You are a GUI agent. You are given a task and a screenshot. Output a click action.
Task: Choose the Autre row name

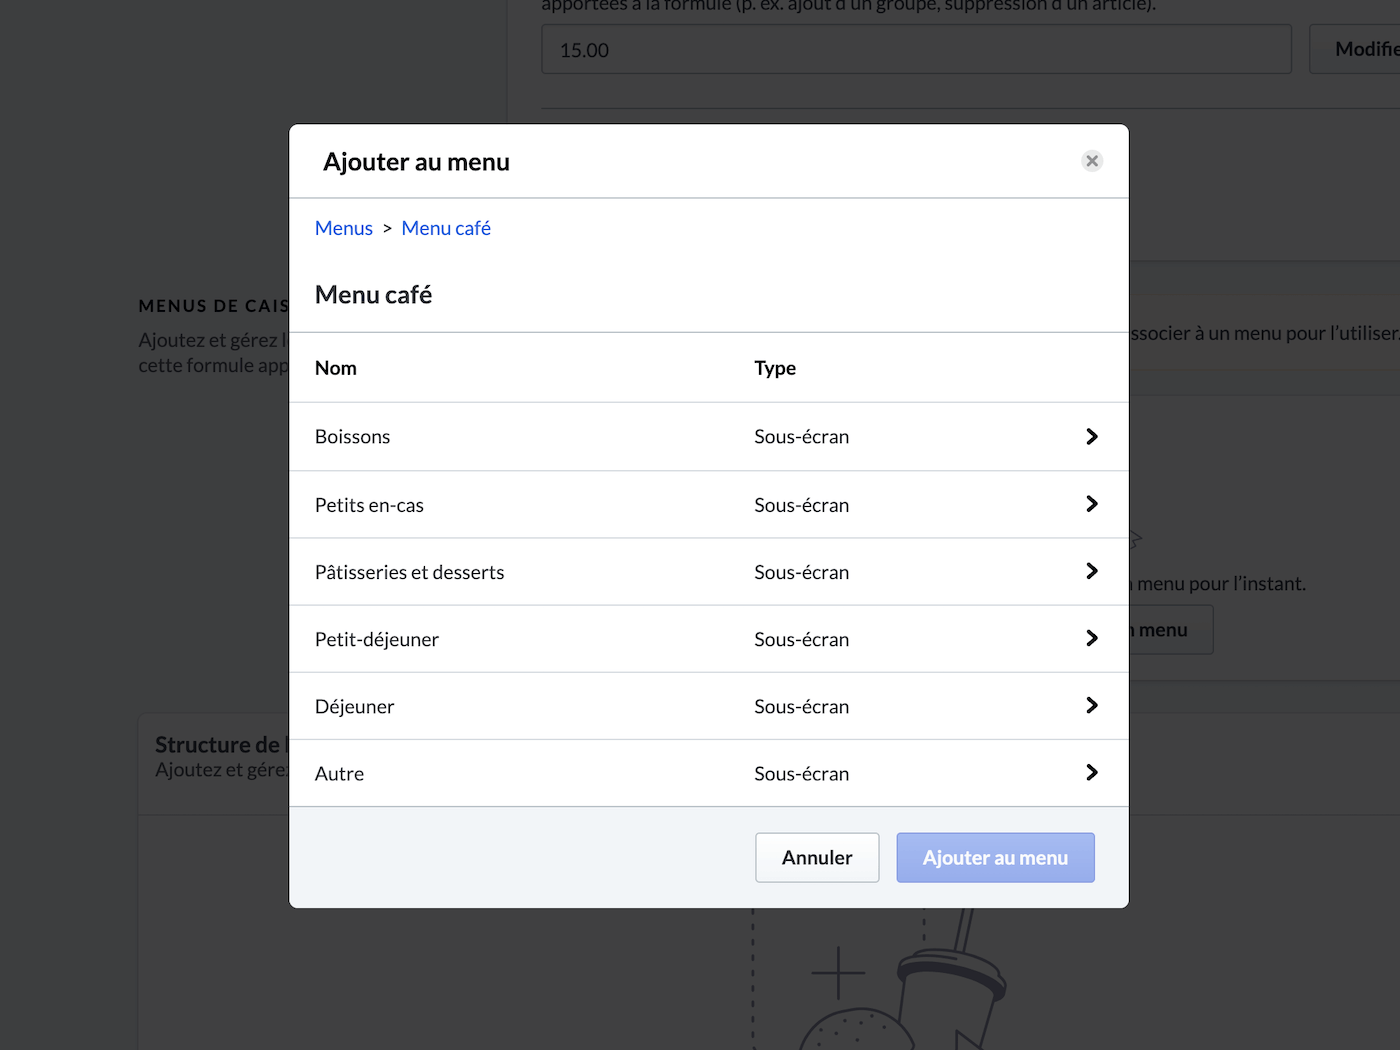pos(339,773)
